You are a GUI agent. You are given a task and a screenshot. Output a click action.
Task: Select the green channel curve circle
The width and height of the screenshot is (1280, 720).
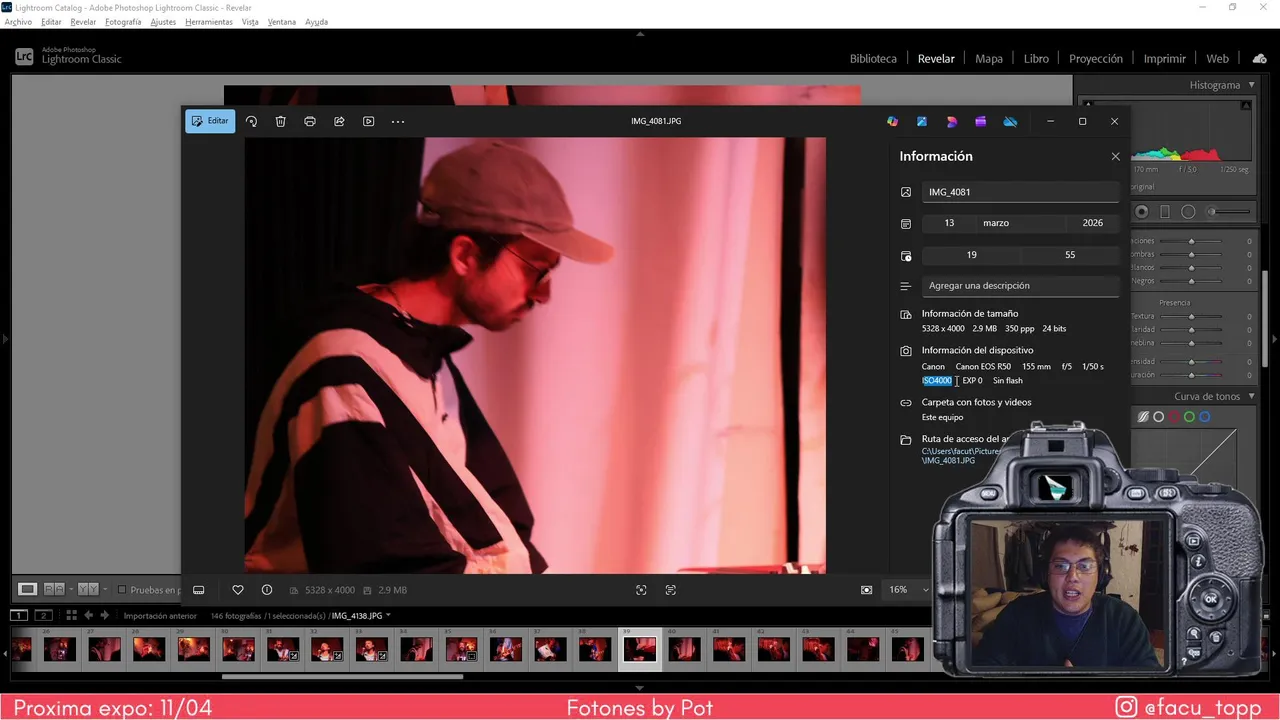click(1189, 417)
